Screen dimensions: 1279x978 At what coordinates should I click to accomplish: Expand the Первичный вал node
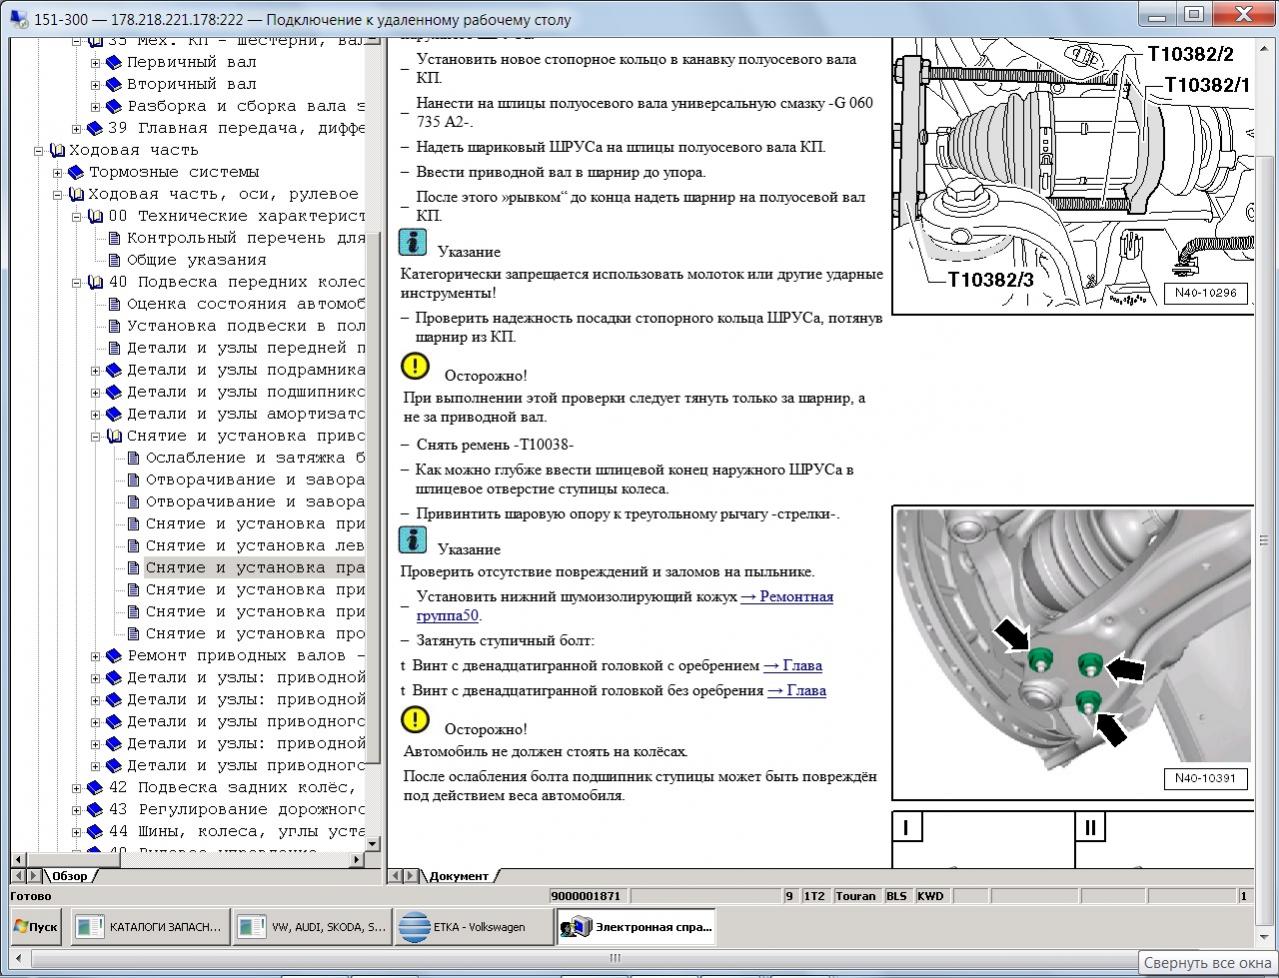point(96,62)
